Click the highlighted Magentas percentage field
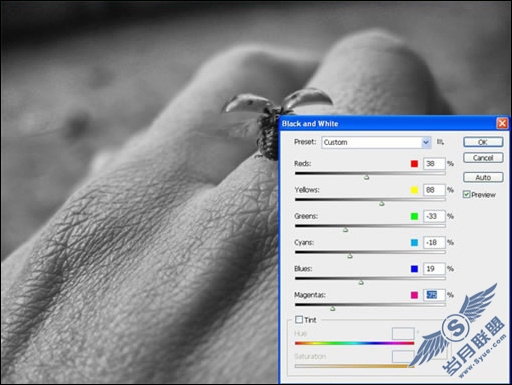 click(x=434, y=295)
